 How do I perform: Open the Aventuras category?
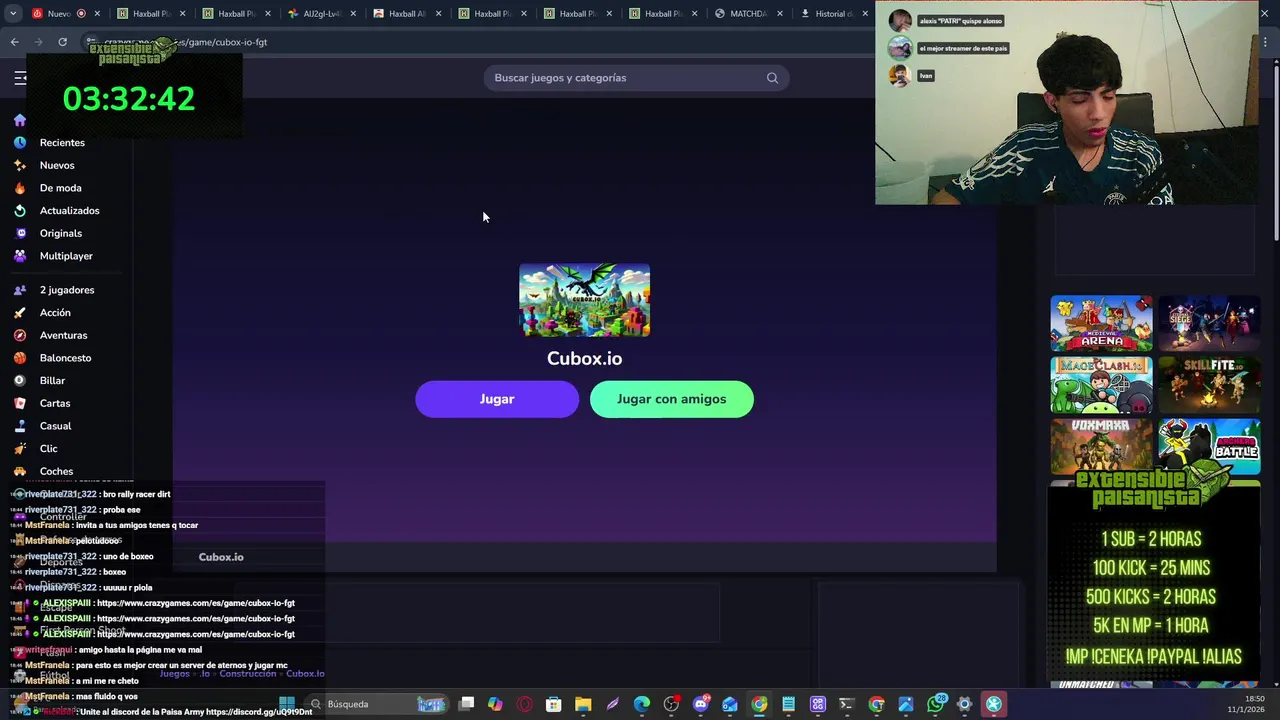(63, 336)
